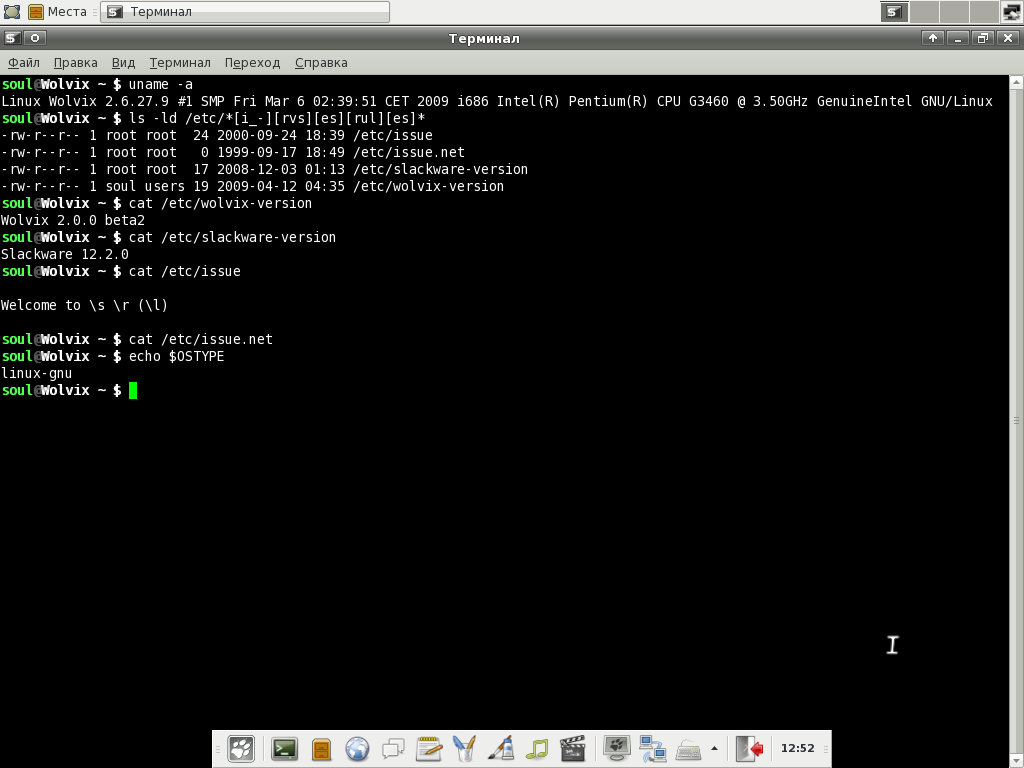Open the Терминал menu in menu bar
The width and height of the screenshot is (1024, 768).
coord(180,63)
